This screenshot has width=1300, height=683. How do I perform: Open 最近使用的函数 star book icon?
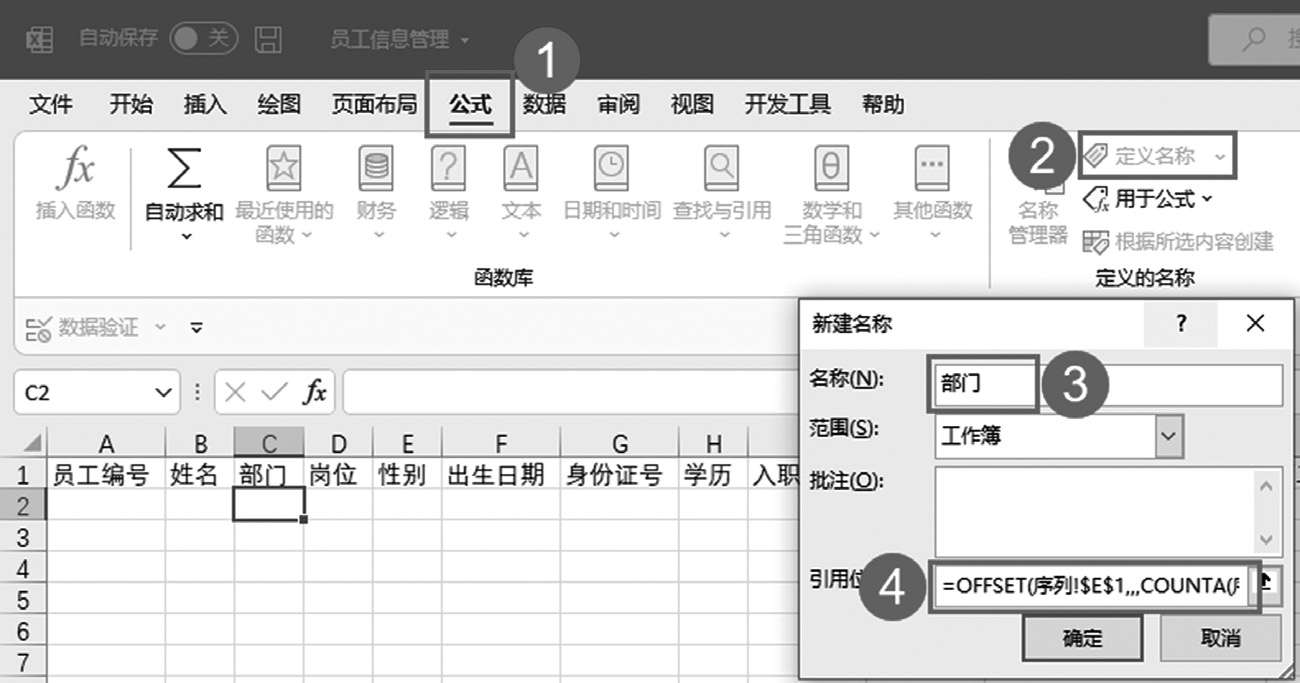[x=284, y=169]
